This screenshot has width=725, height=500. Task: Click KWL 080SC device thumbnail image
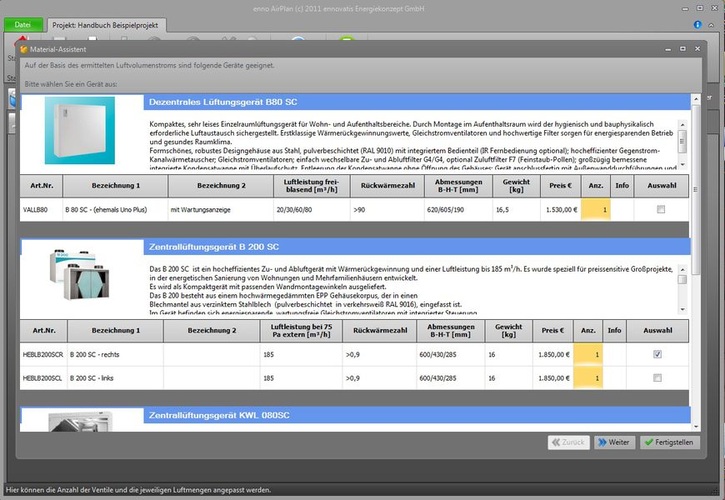tap(80, 421)
